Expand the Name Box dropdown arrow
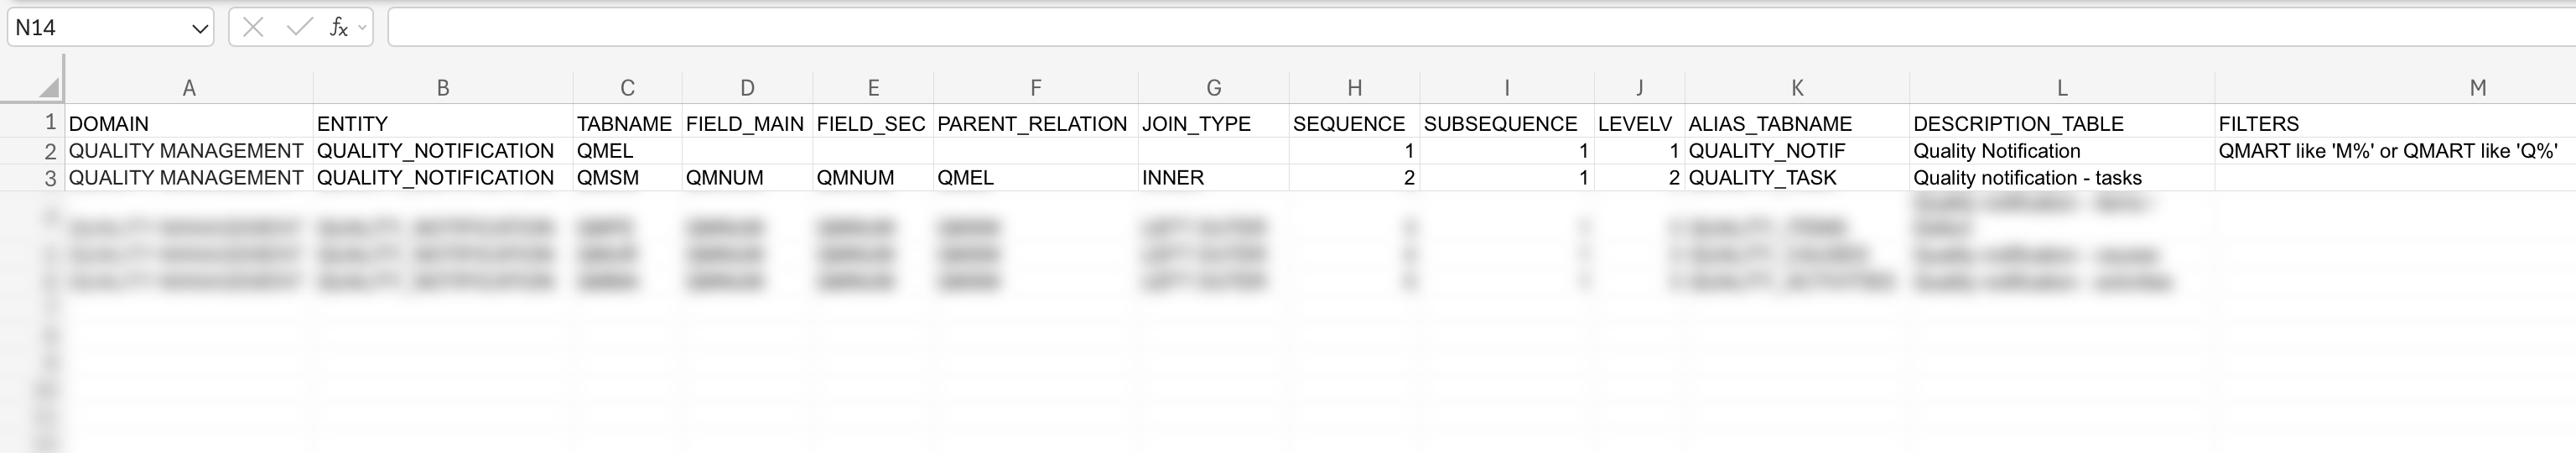The image size is (2576, 453). (x=199, y=29)
